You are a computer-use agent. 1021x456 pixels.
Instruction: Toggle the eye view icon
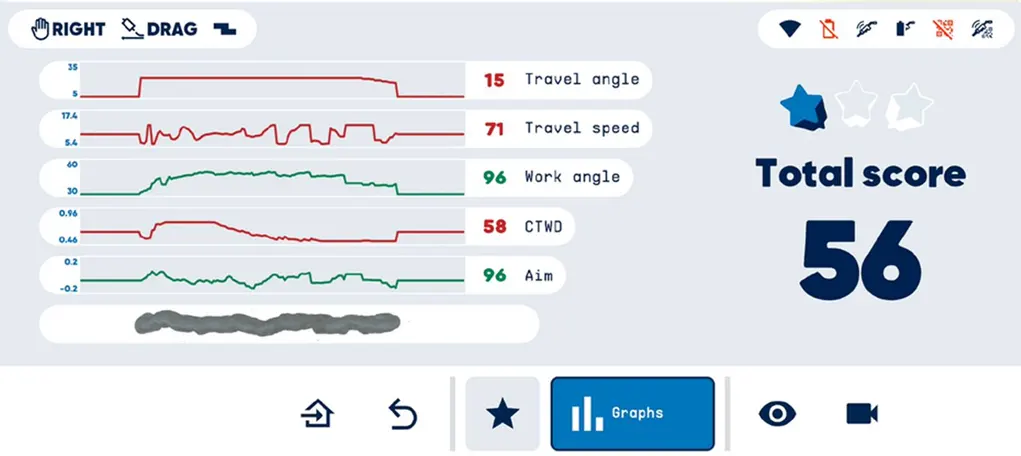[777, 413]
